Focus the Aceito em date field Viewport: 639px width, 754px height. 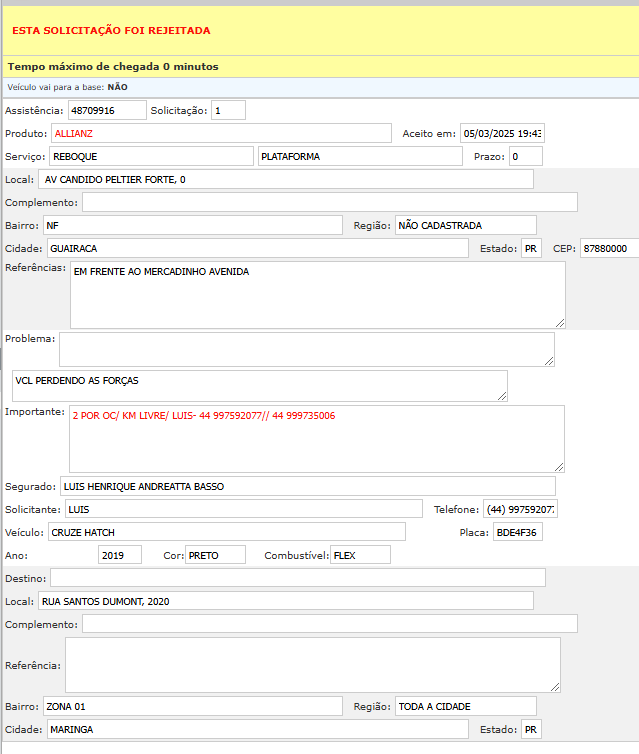[501, 133]
